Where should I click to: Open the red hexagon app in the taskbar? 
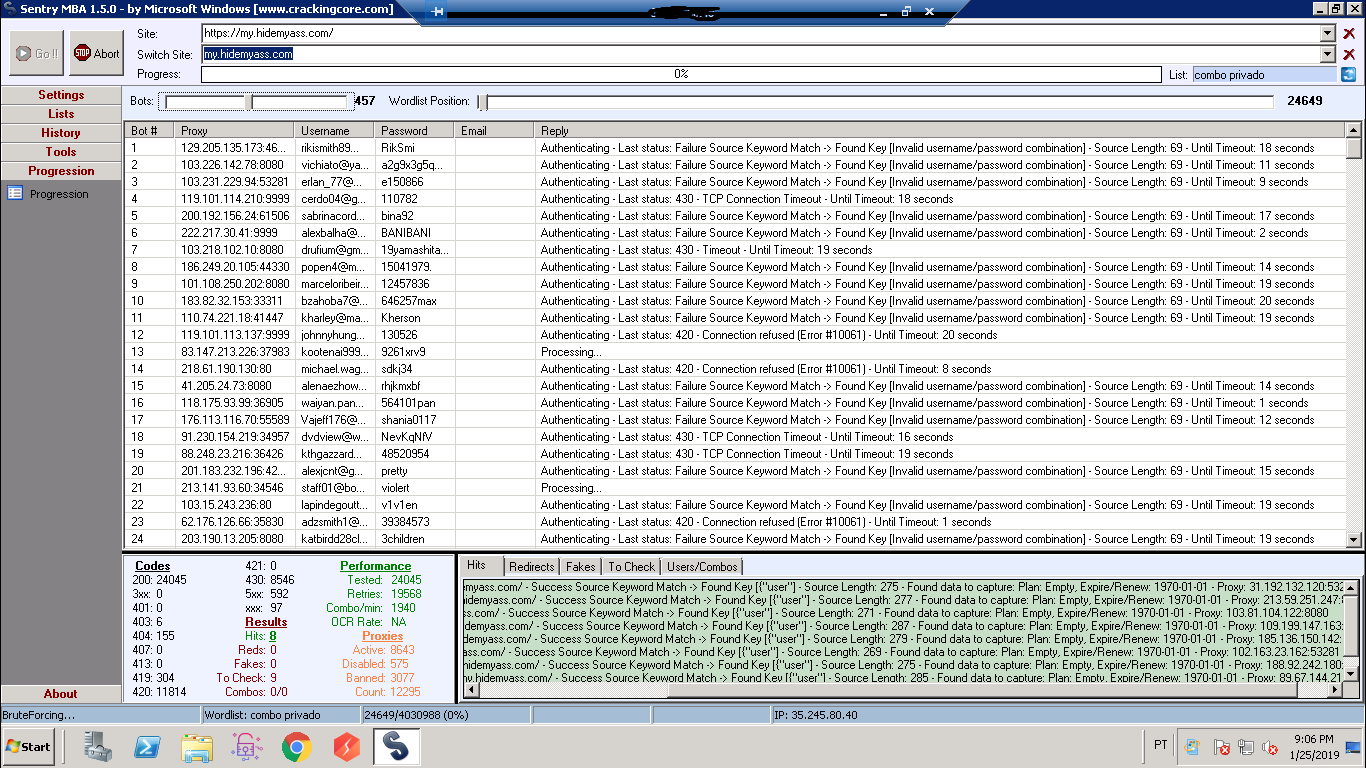point(345,747)
